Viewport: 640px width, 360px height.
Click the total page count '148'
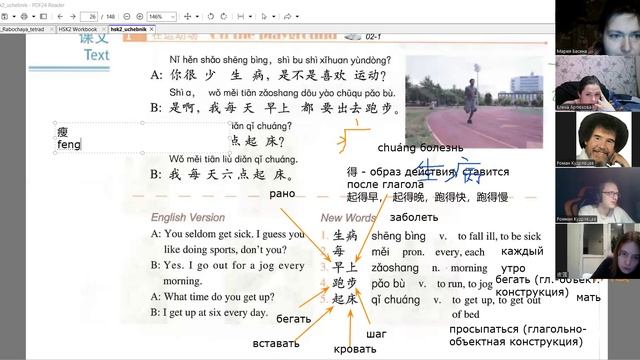(x=110, y=16)
